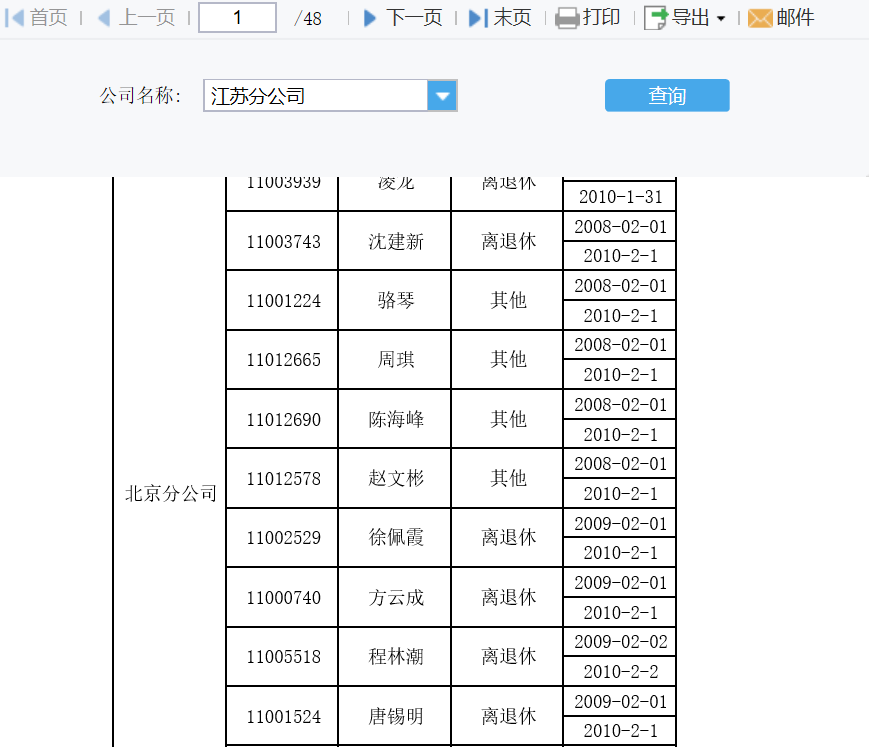The height and width of the screenshot is (747, 869).
Task: Click the blue 查询 button
Action: click(x=667, y=95)
